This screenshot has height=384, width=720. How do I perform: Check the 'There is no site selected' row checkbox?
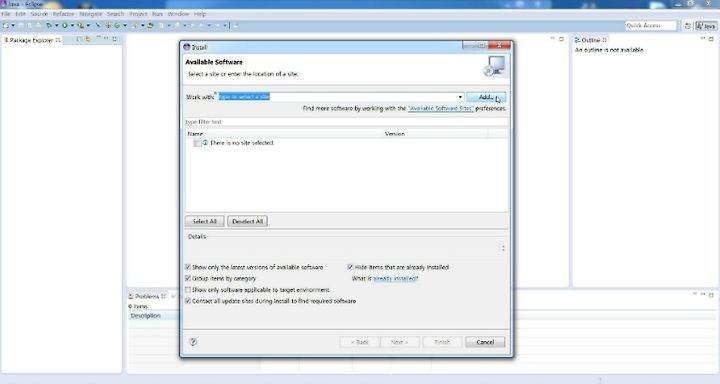pos(197,143)
